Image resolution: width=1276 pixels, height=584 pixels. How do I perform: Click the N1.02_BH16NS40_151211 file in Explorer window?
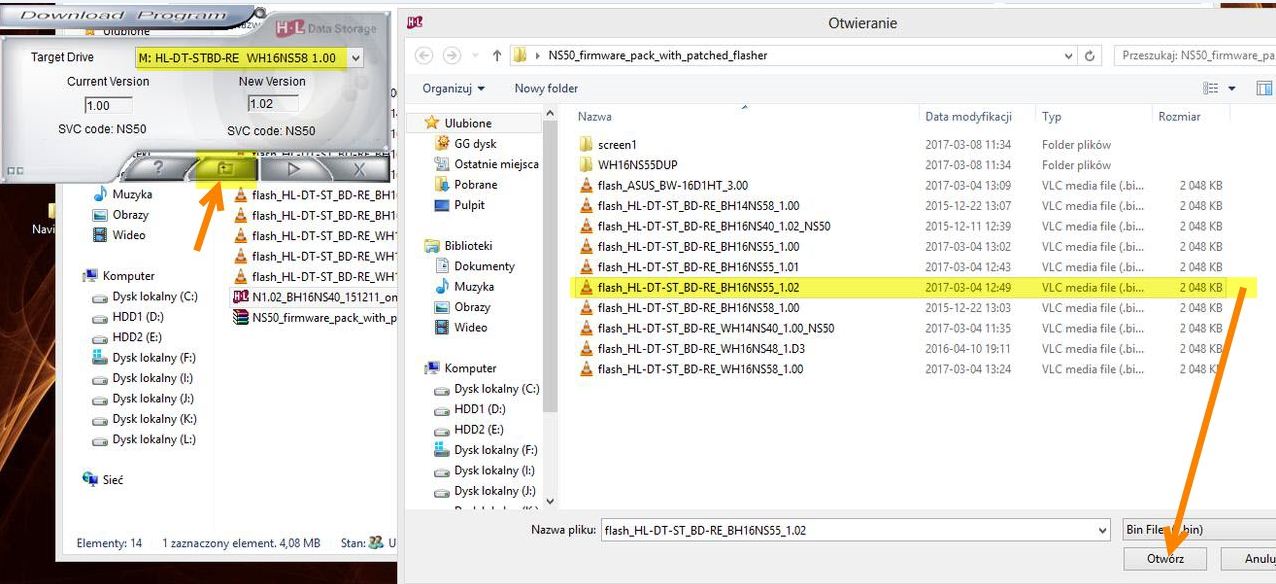(x=315, y=297)
